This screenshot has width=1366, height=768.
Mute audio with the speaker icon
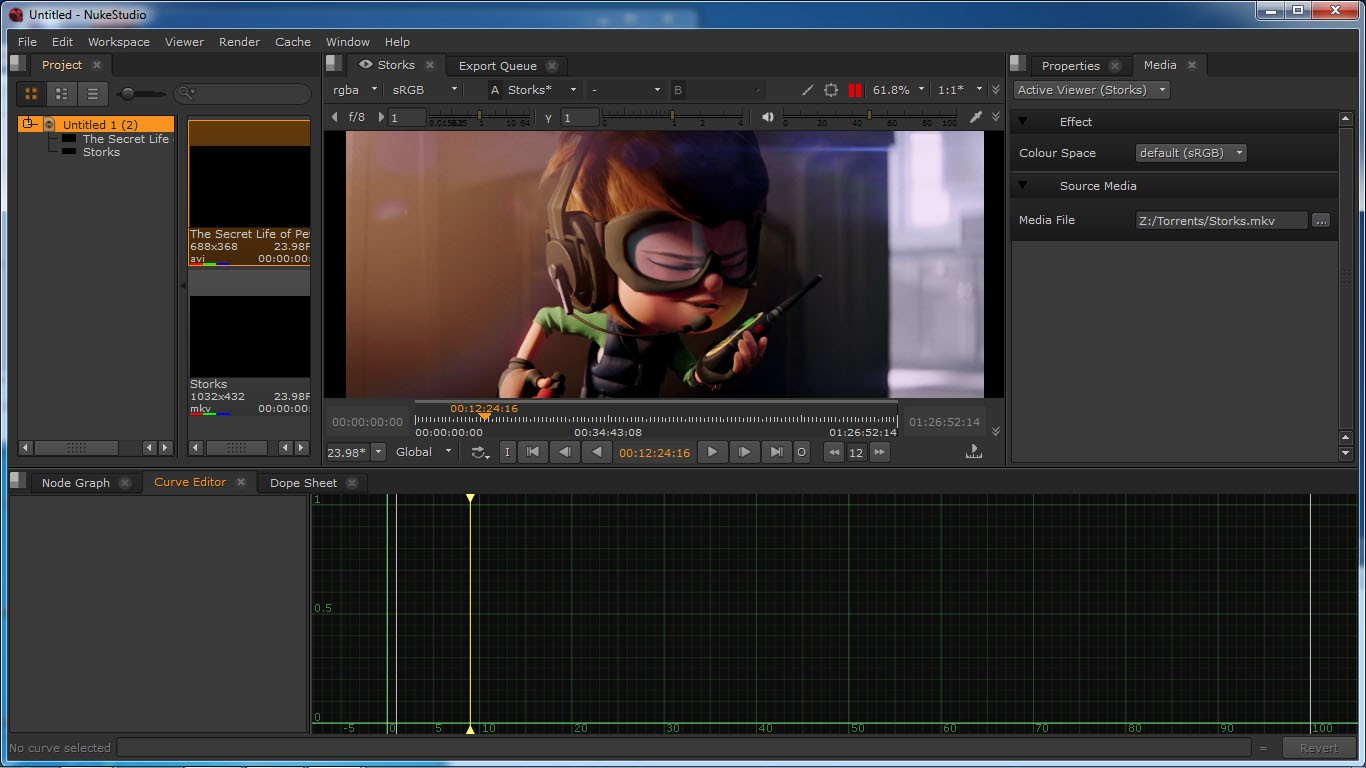coord(768,117)
